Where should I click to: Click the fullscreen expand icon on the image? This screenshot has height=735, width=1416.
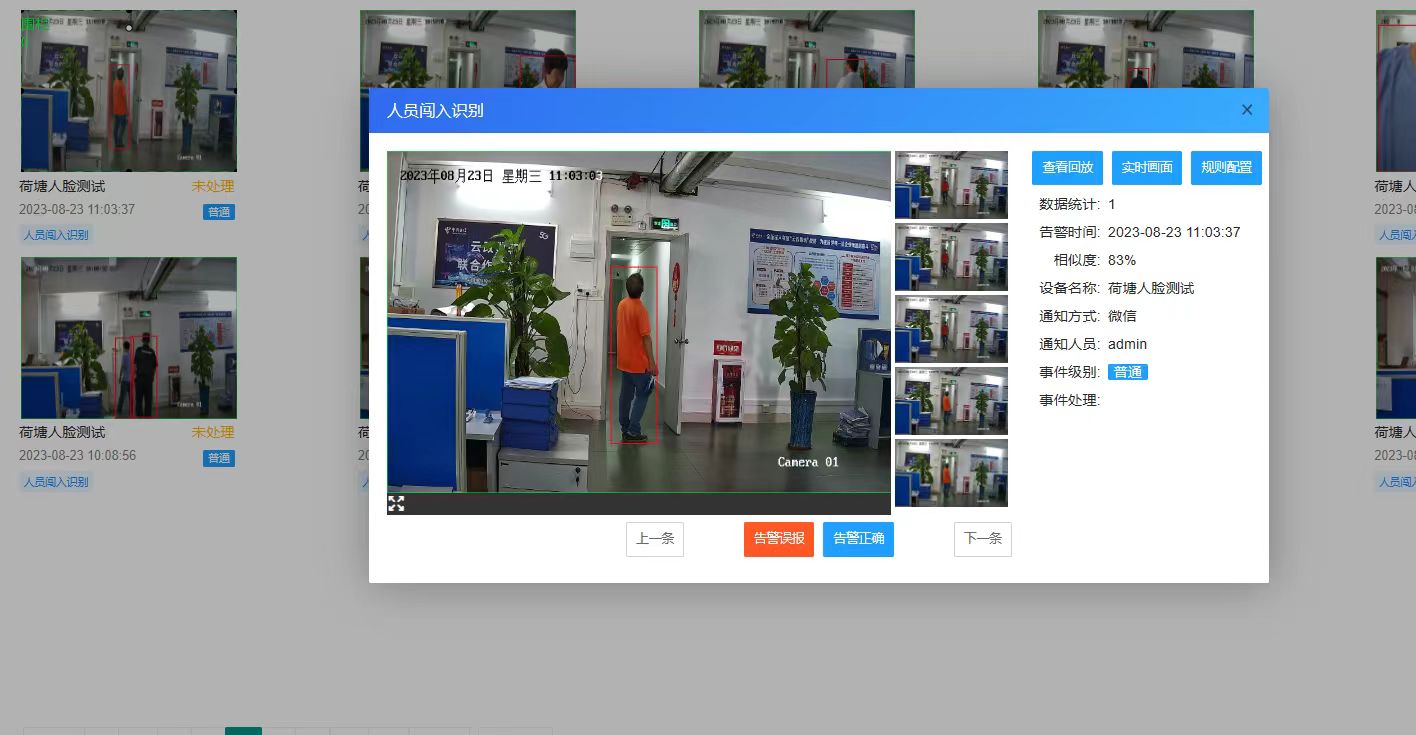[396, 504]
